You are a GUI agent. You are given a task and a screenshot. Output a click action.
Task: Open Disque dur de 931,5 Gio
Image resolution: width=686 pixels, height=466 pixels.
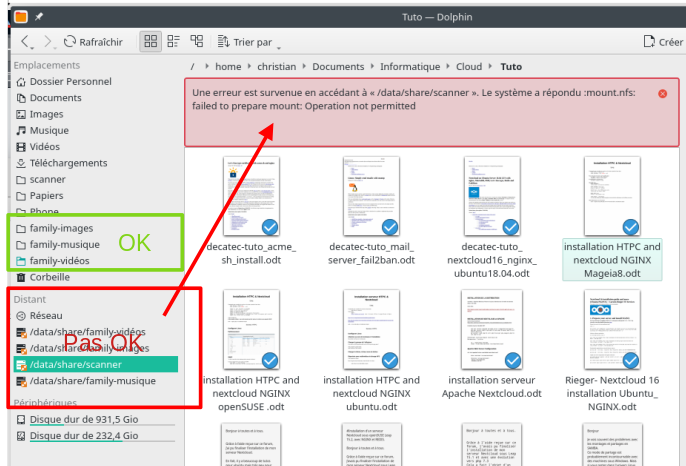pyautogui.click(x=95, y=419)
